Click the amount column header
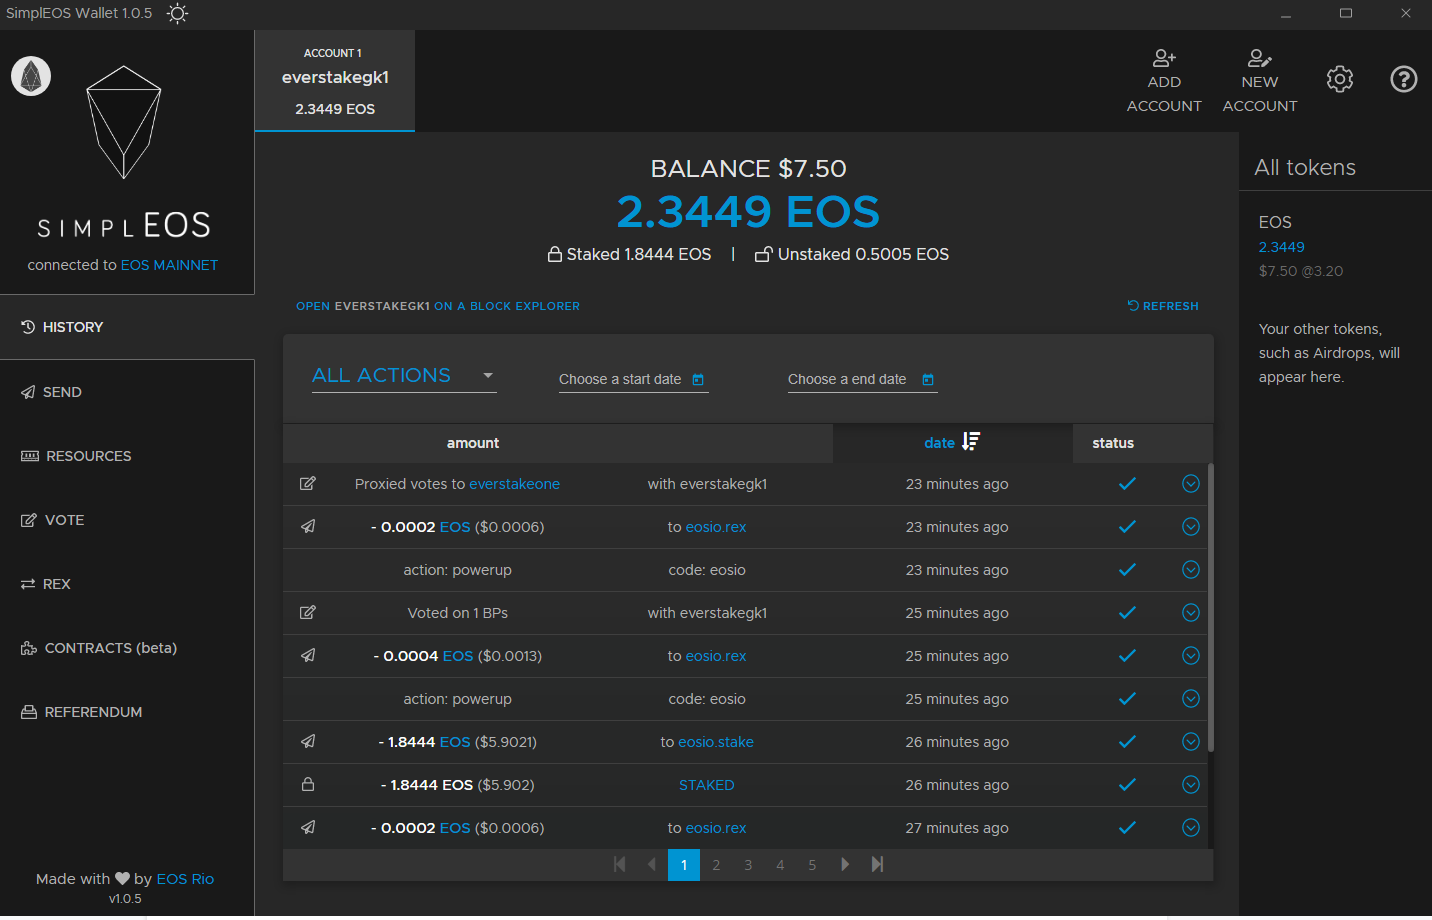 473,443
